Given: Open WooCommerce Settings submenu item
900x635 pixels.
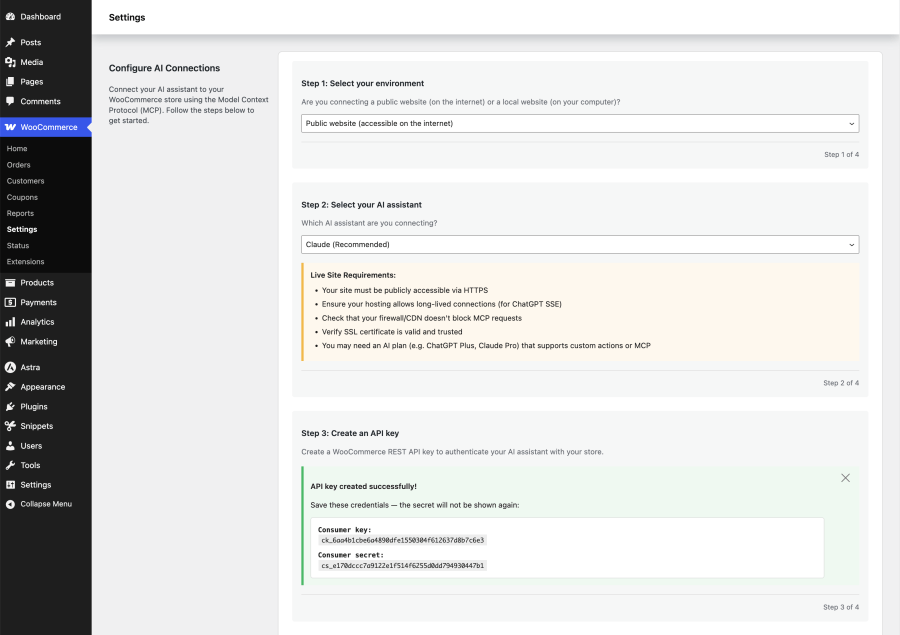Looking at the screenshot, I should click(x=22, y=229).
